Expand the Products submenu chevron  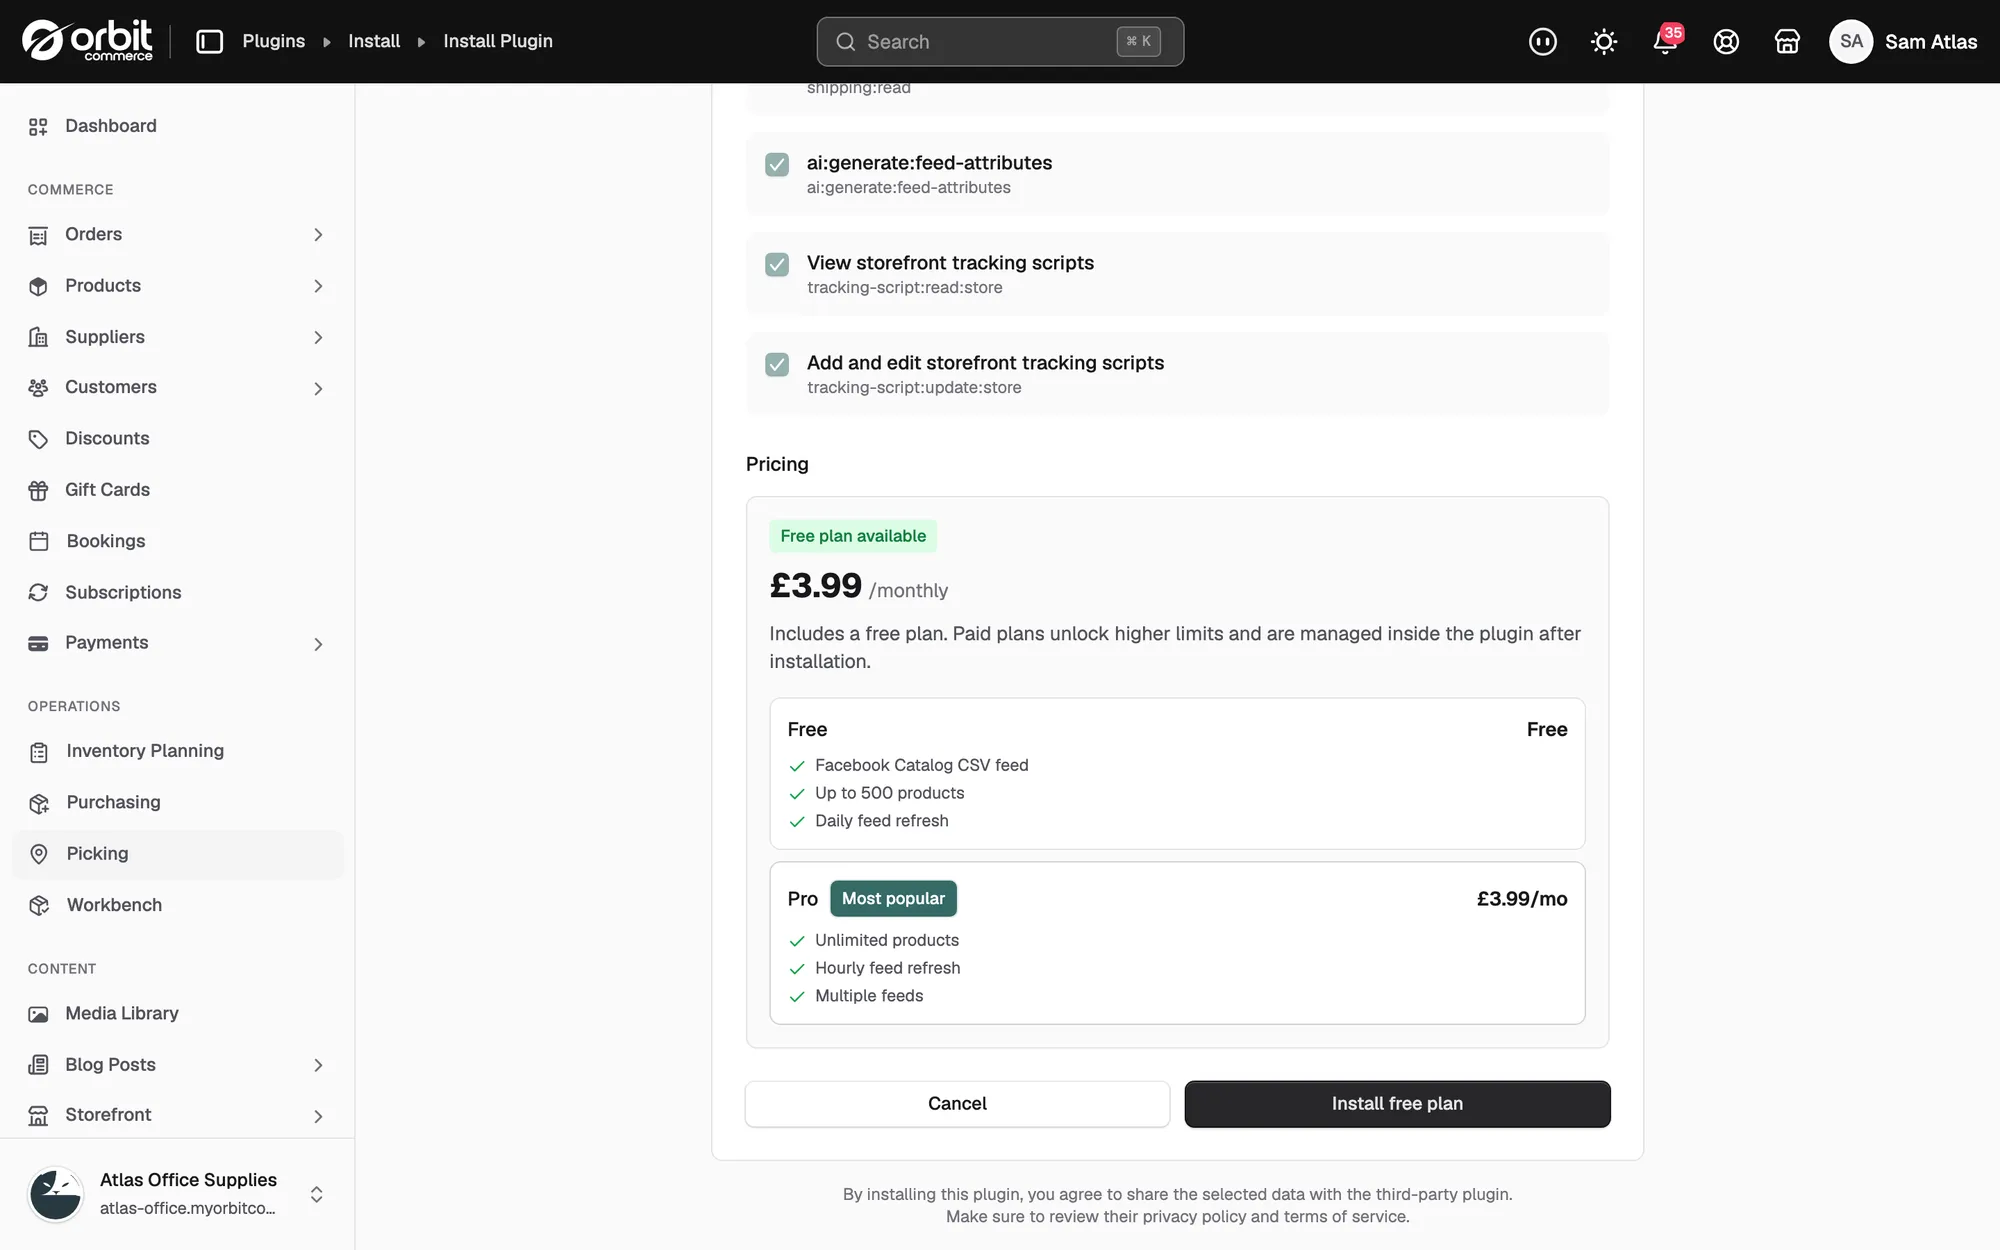click(318, 286)
